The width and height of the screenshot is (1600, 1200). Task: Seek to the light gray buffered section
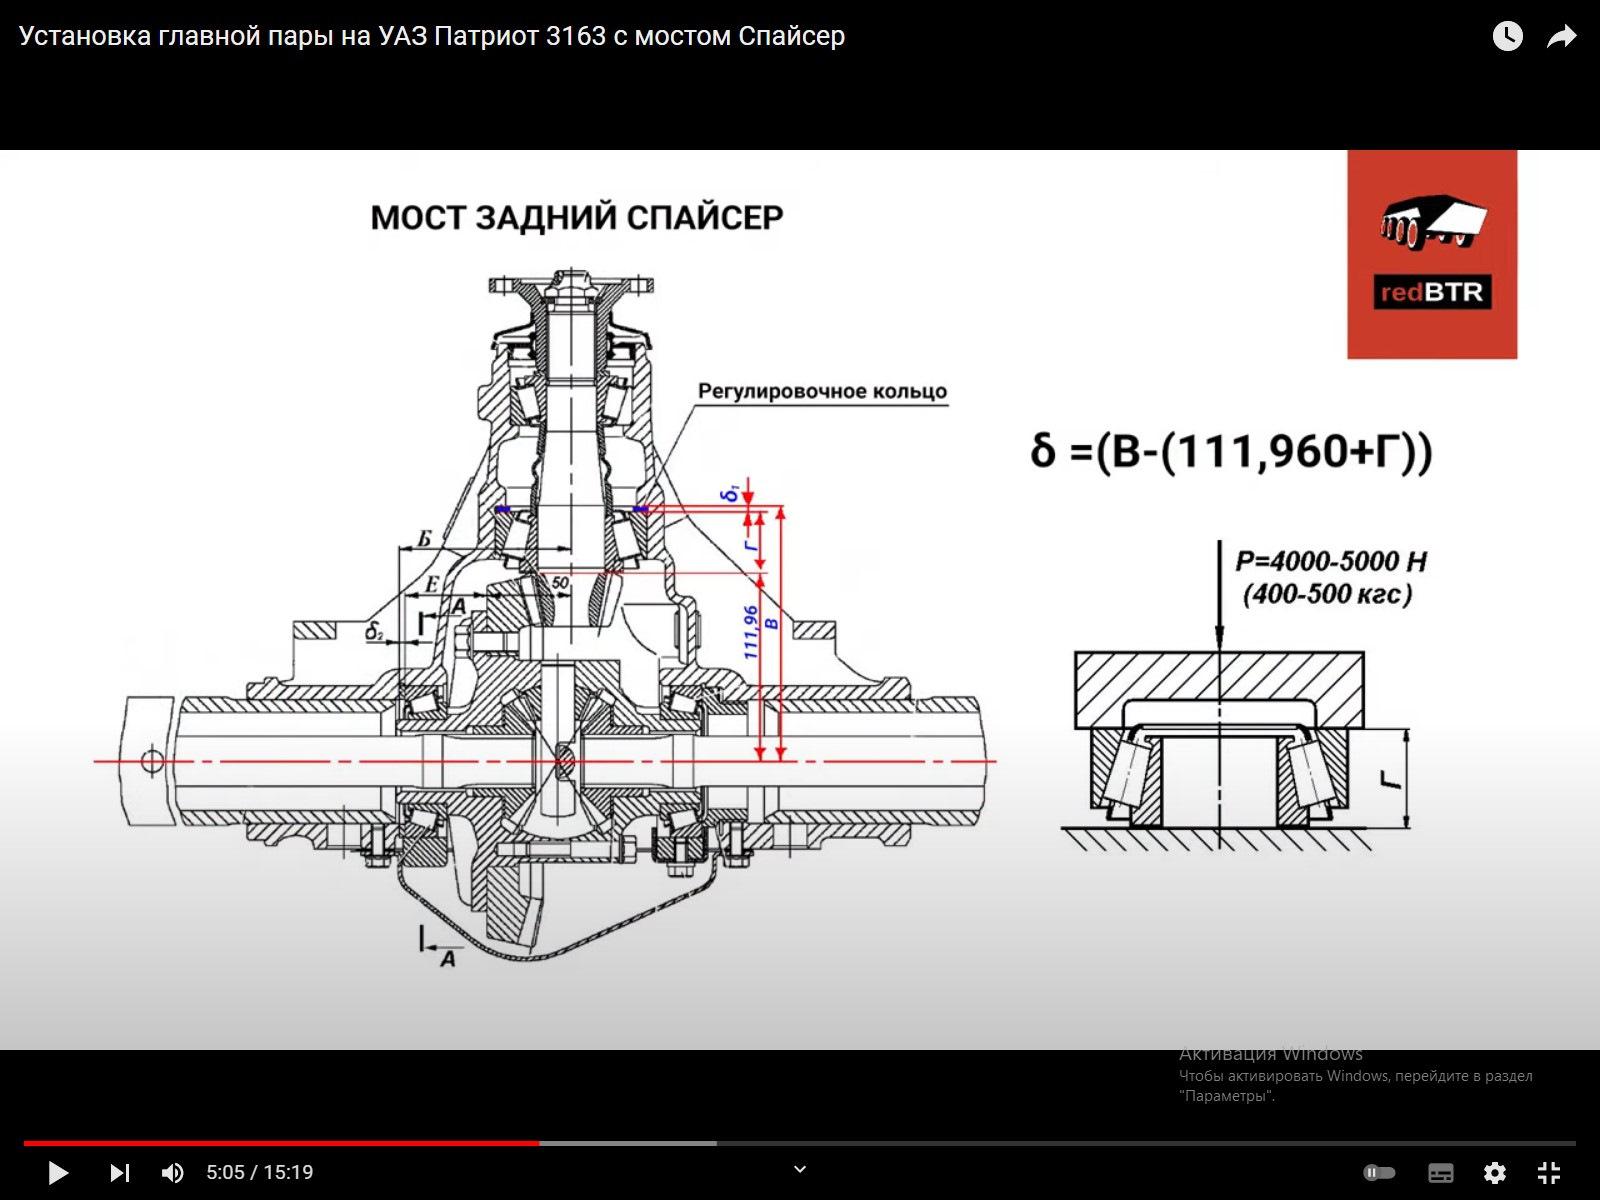[628, 1143]
